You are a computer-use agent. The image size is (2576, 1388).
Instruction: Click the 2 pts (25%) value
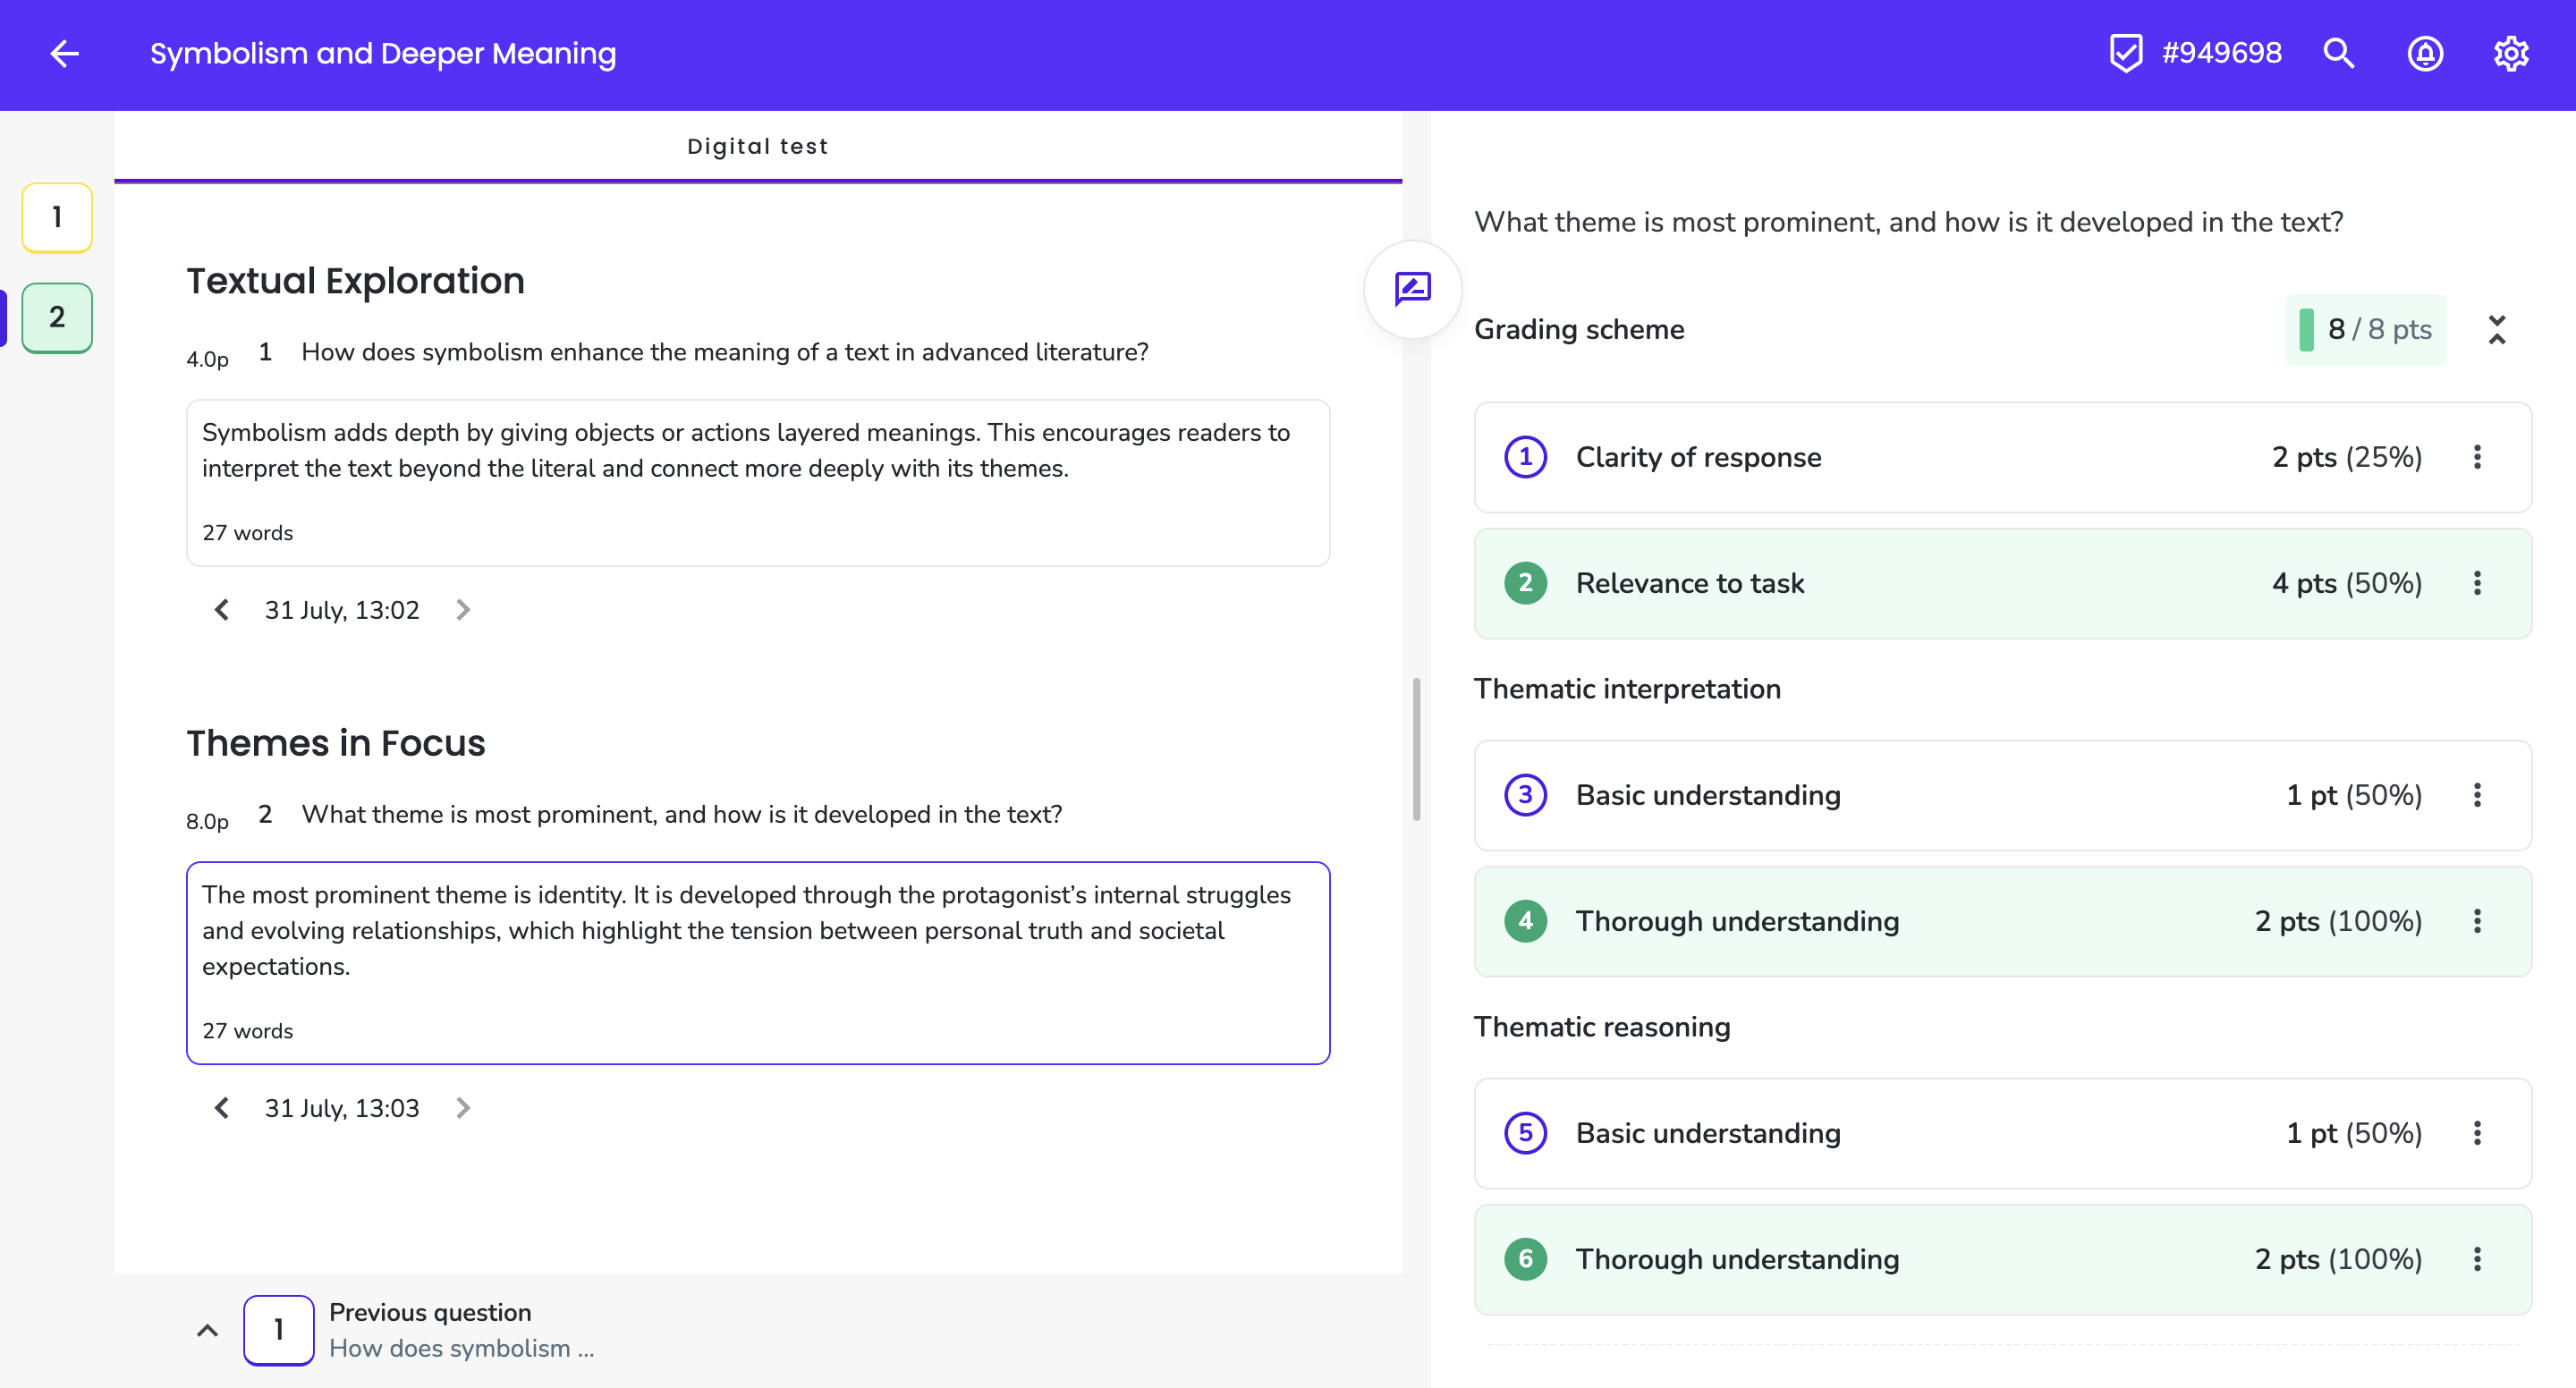click(2346, 458)
